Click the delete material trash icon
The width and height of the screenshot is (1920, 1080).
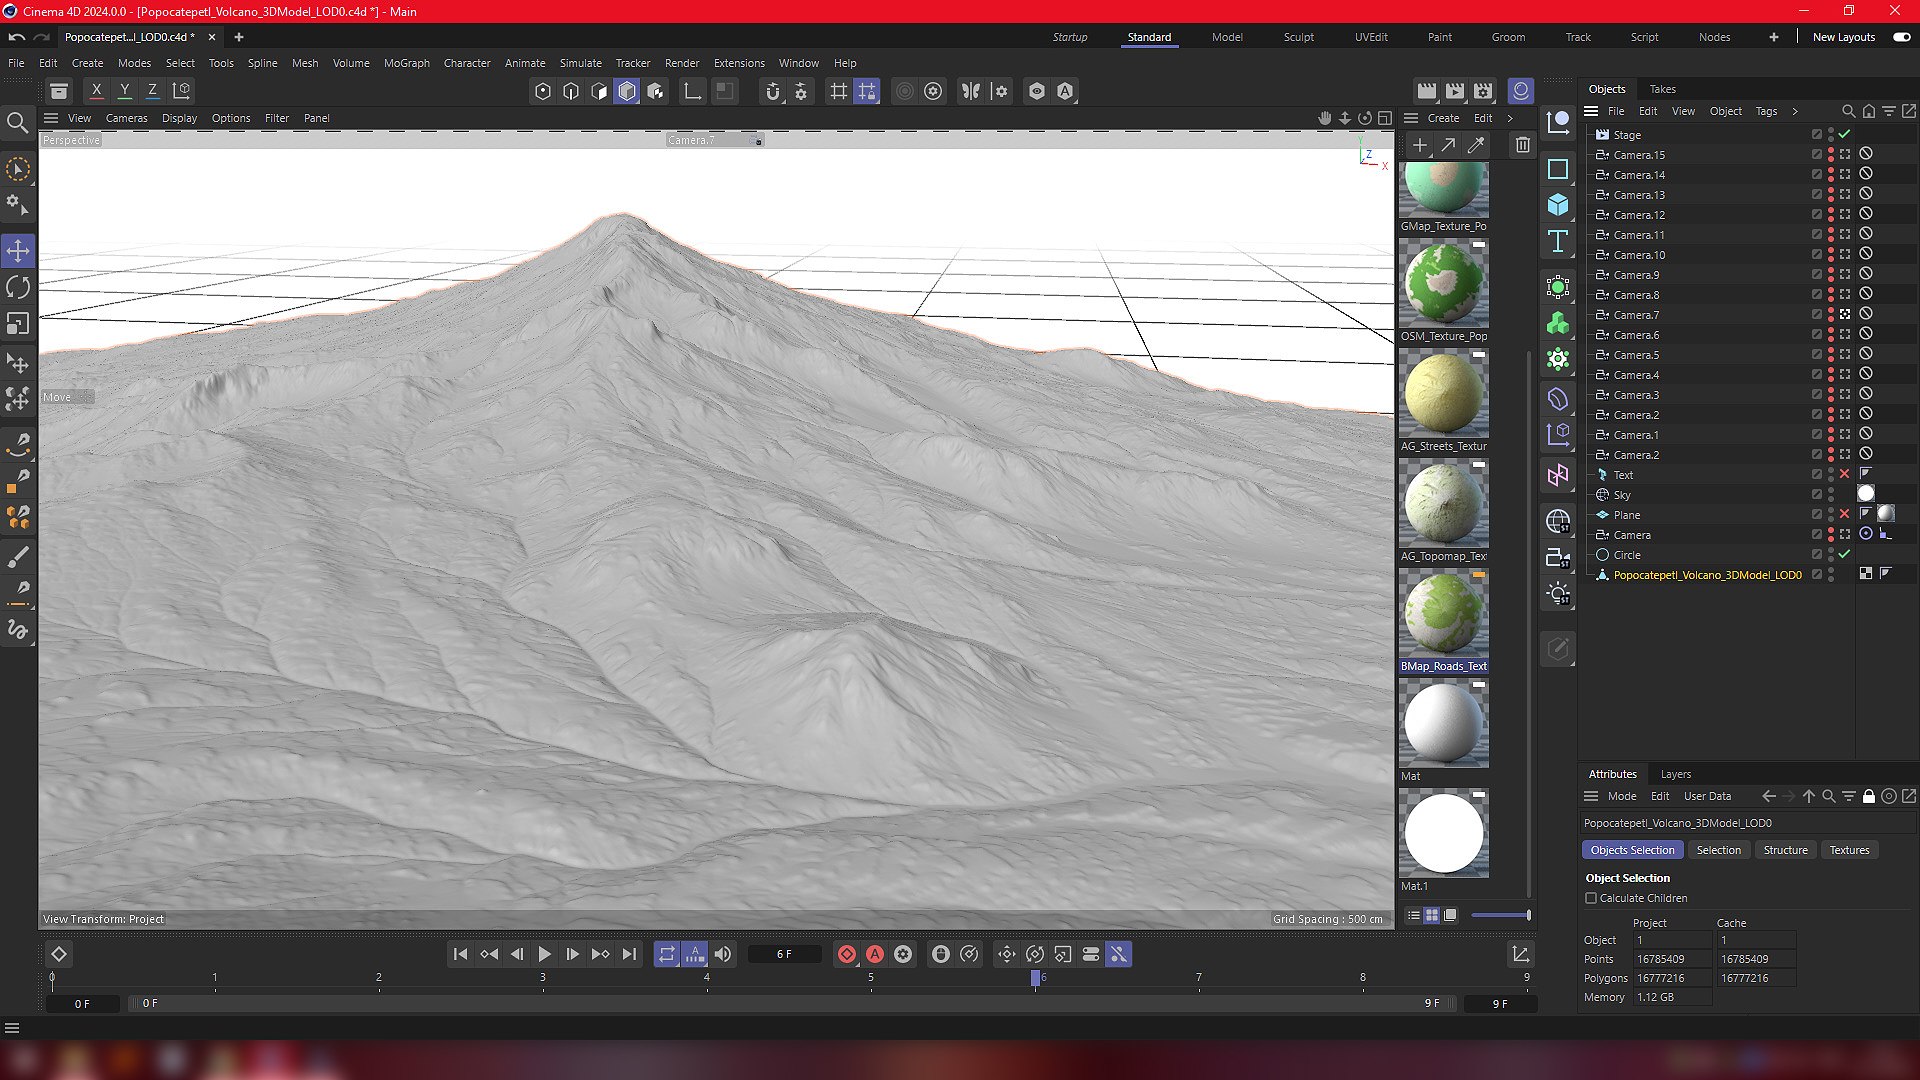(1522, 146)
